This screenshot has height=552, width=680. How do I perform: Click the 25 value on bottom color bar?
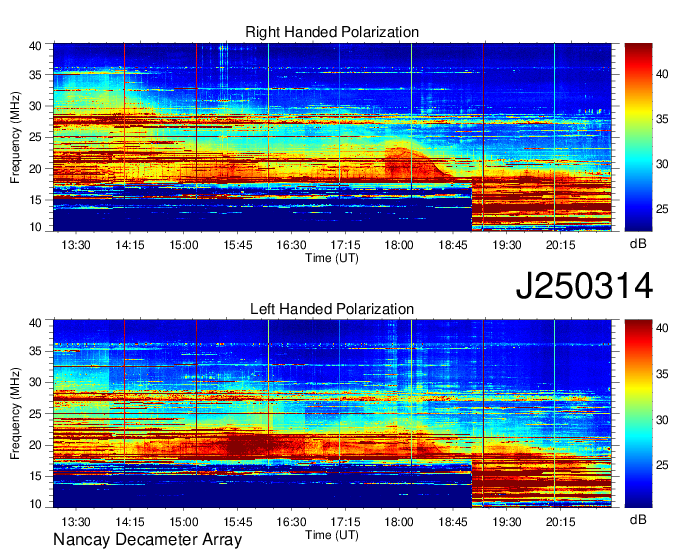[662, 465]
